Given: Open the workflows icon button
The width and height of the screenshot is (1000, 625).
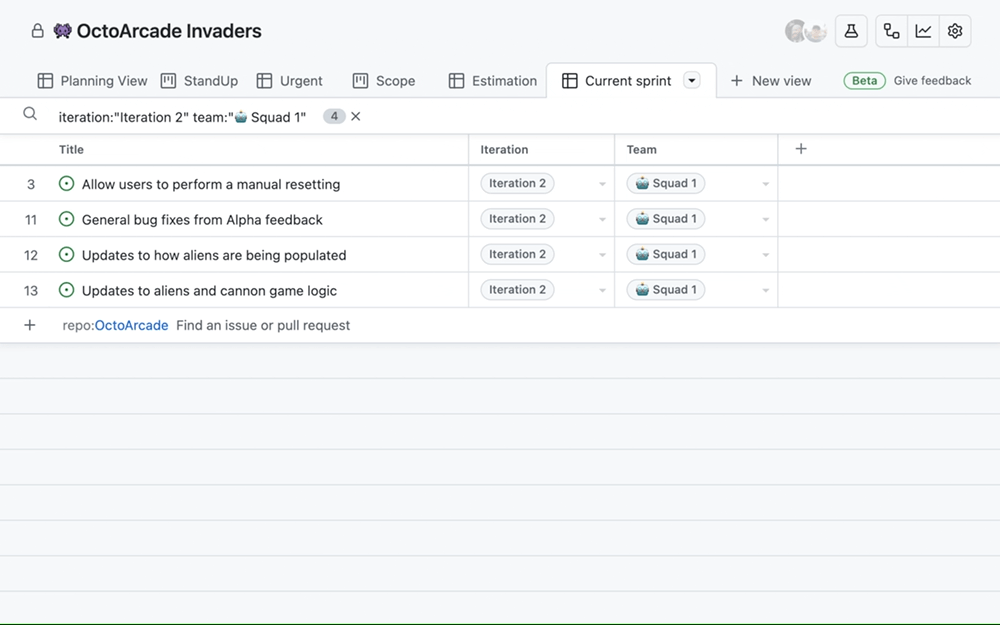Looking at the screenshot, I should click(891, 31).
